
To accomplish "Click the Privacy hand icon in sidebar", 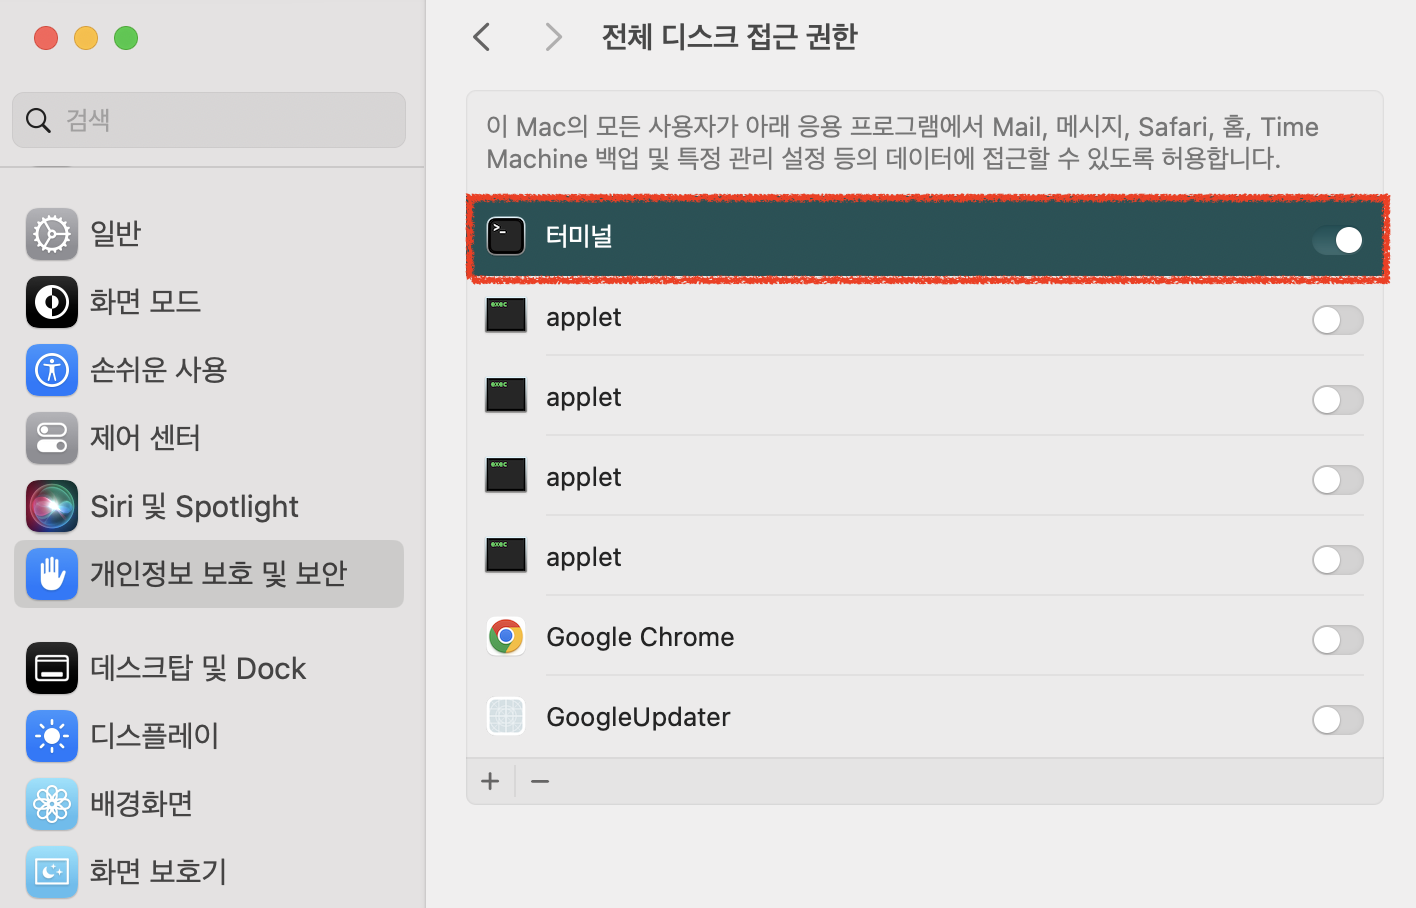I will pyautogui.click(x=52, y=574).
